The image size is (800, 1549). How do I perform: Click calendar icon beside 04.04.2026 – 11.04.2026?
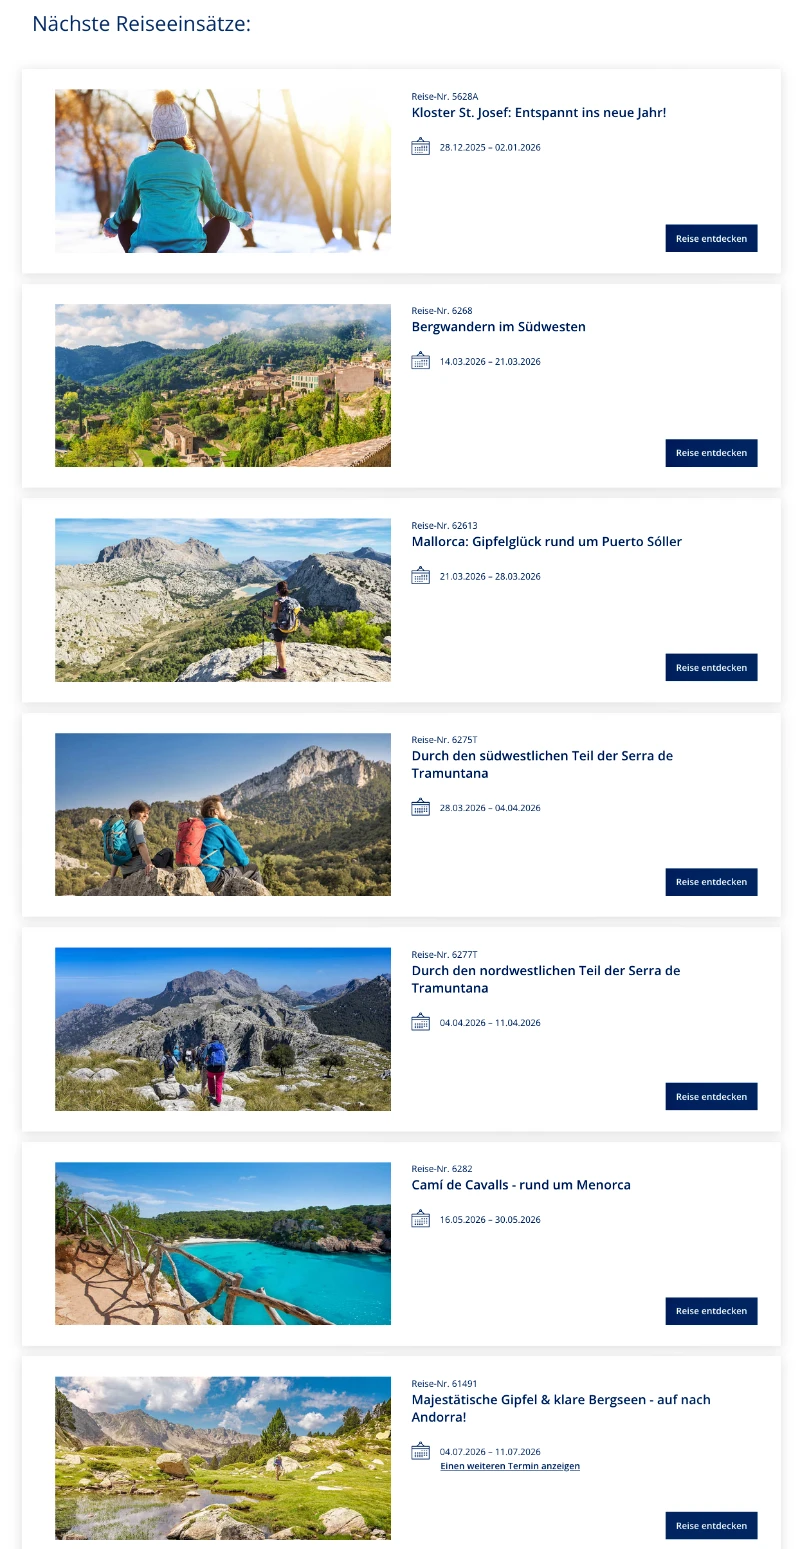click(420, 1022)
